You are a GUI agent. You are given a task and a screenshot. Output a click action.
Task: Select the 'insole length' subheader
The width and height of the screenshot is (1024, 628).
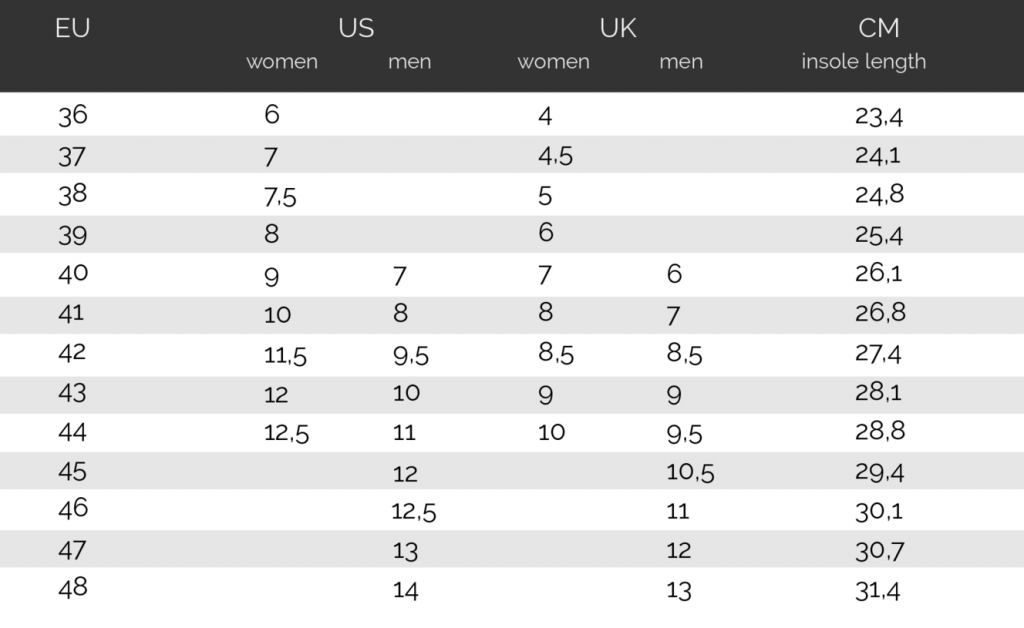point(863,61)
